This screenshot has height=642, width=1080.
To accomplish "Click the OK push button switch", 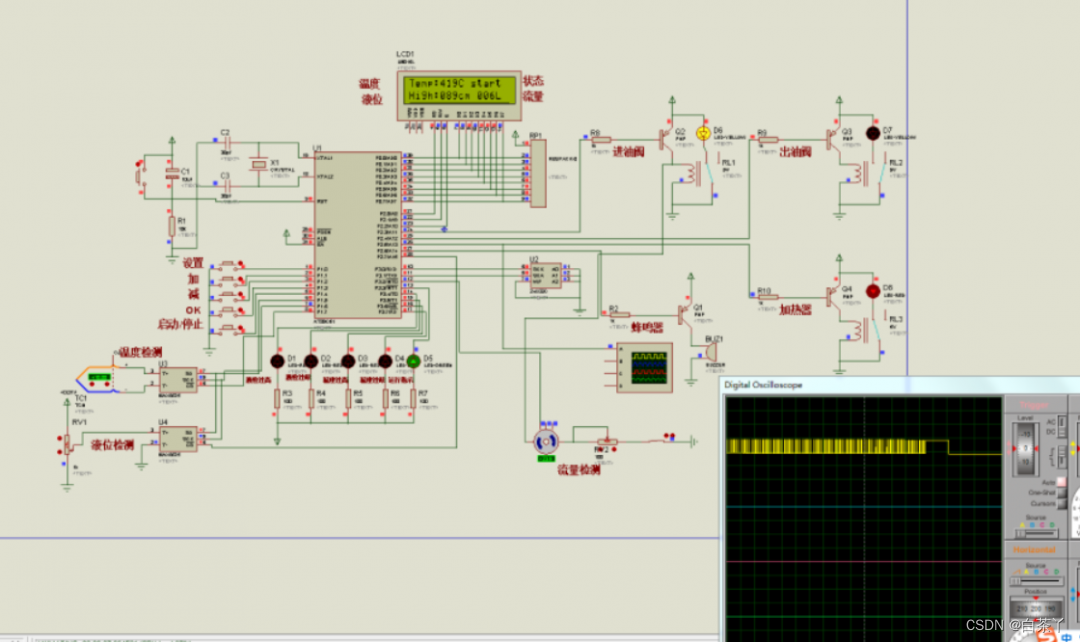I will (229, 311).
